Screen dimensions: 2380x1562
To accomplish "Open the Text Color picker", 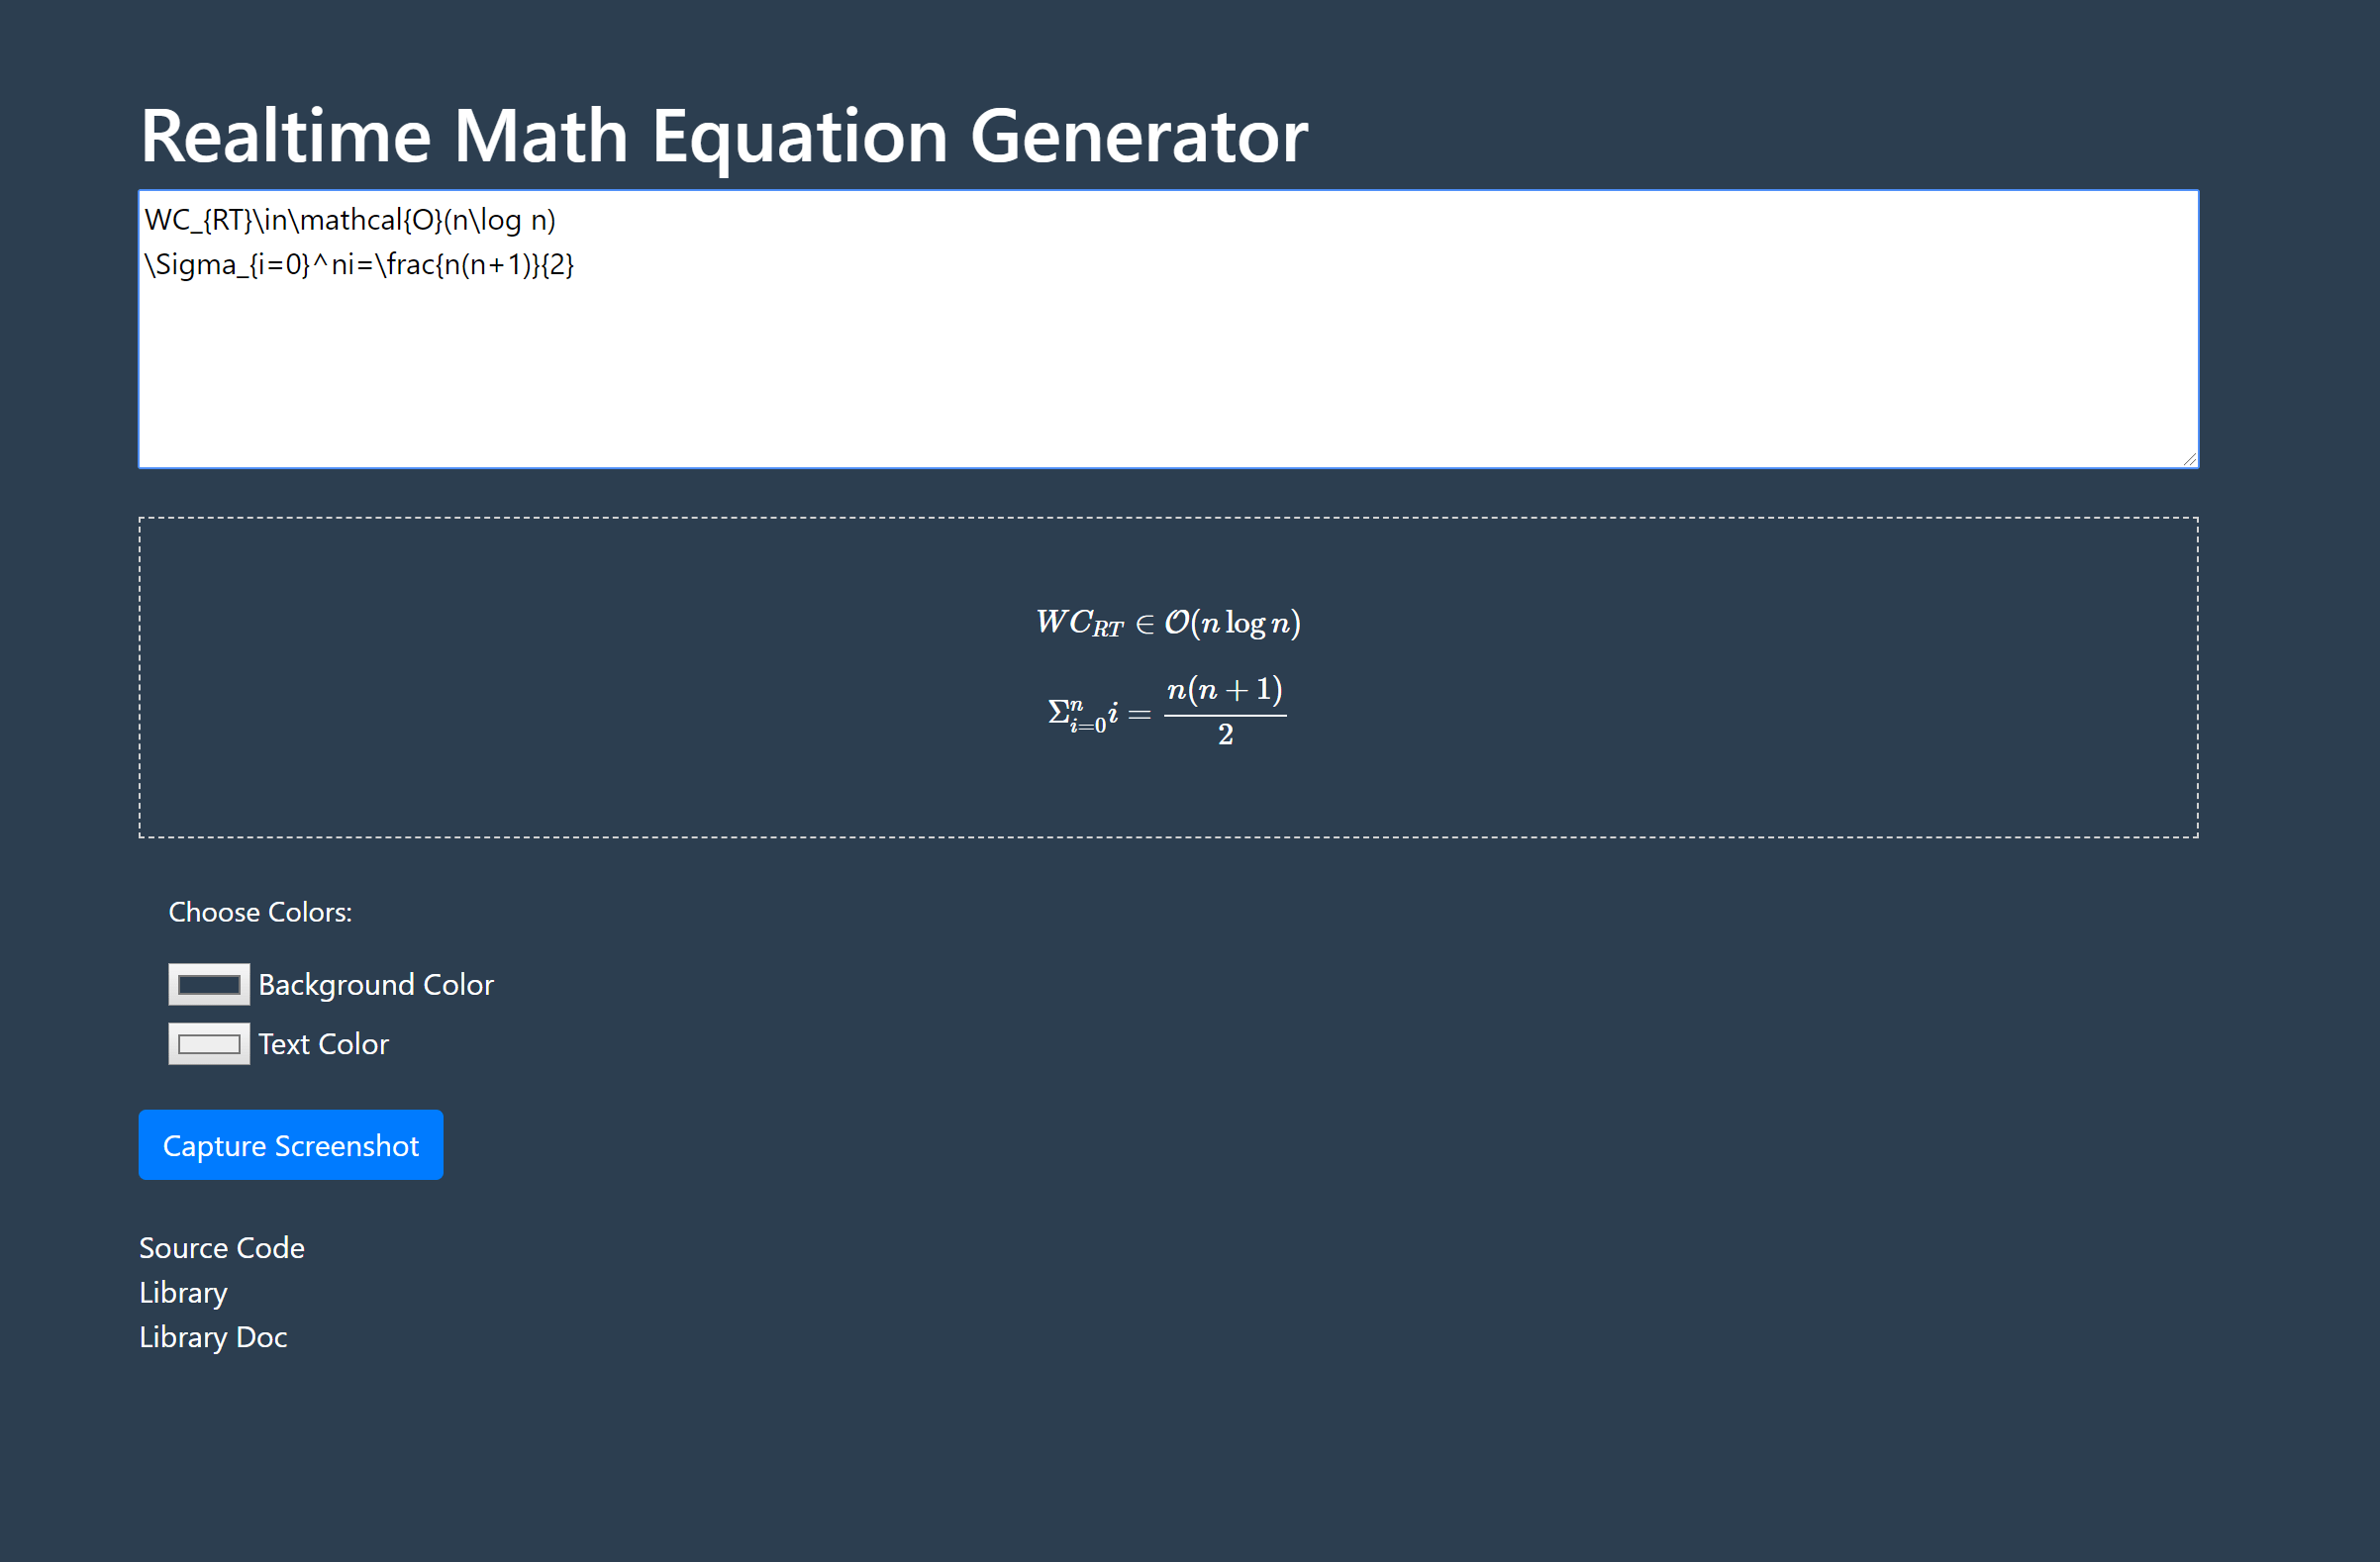I will coord(208,1043).
